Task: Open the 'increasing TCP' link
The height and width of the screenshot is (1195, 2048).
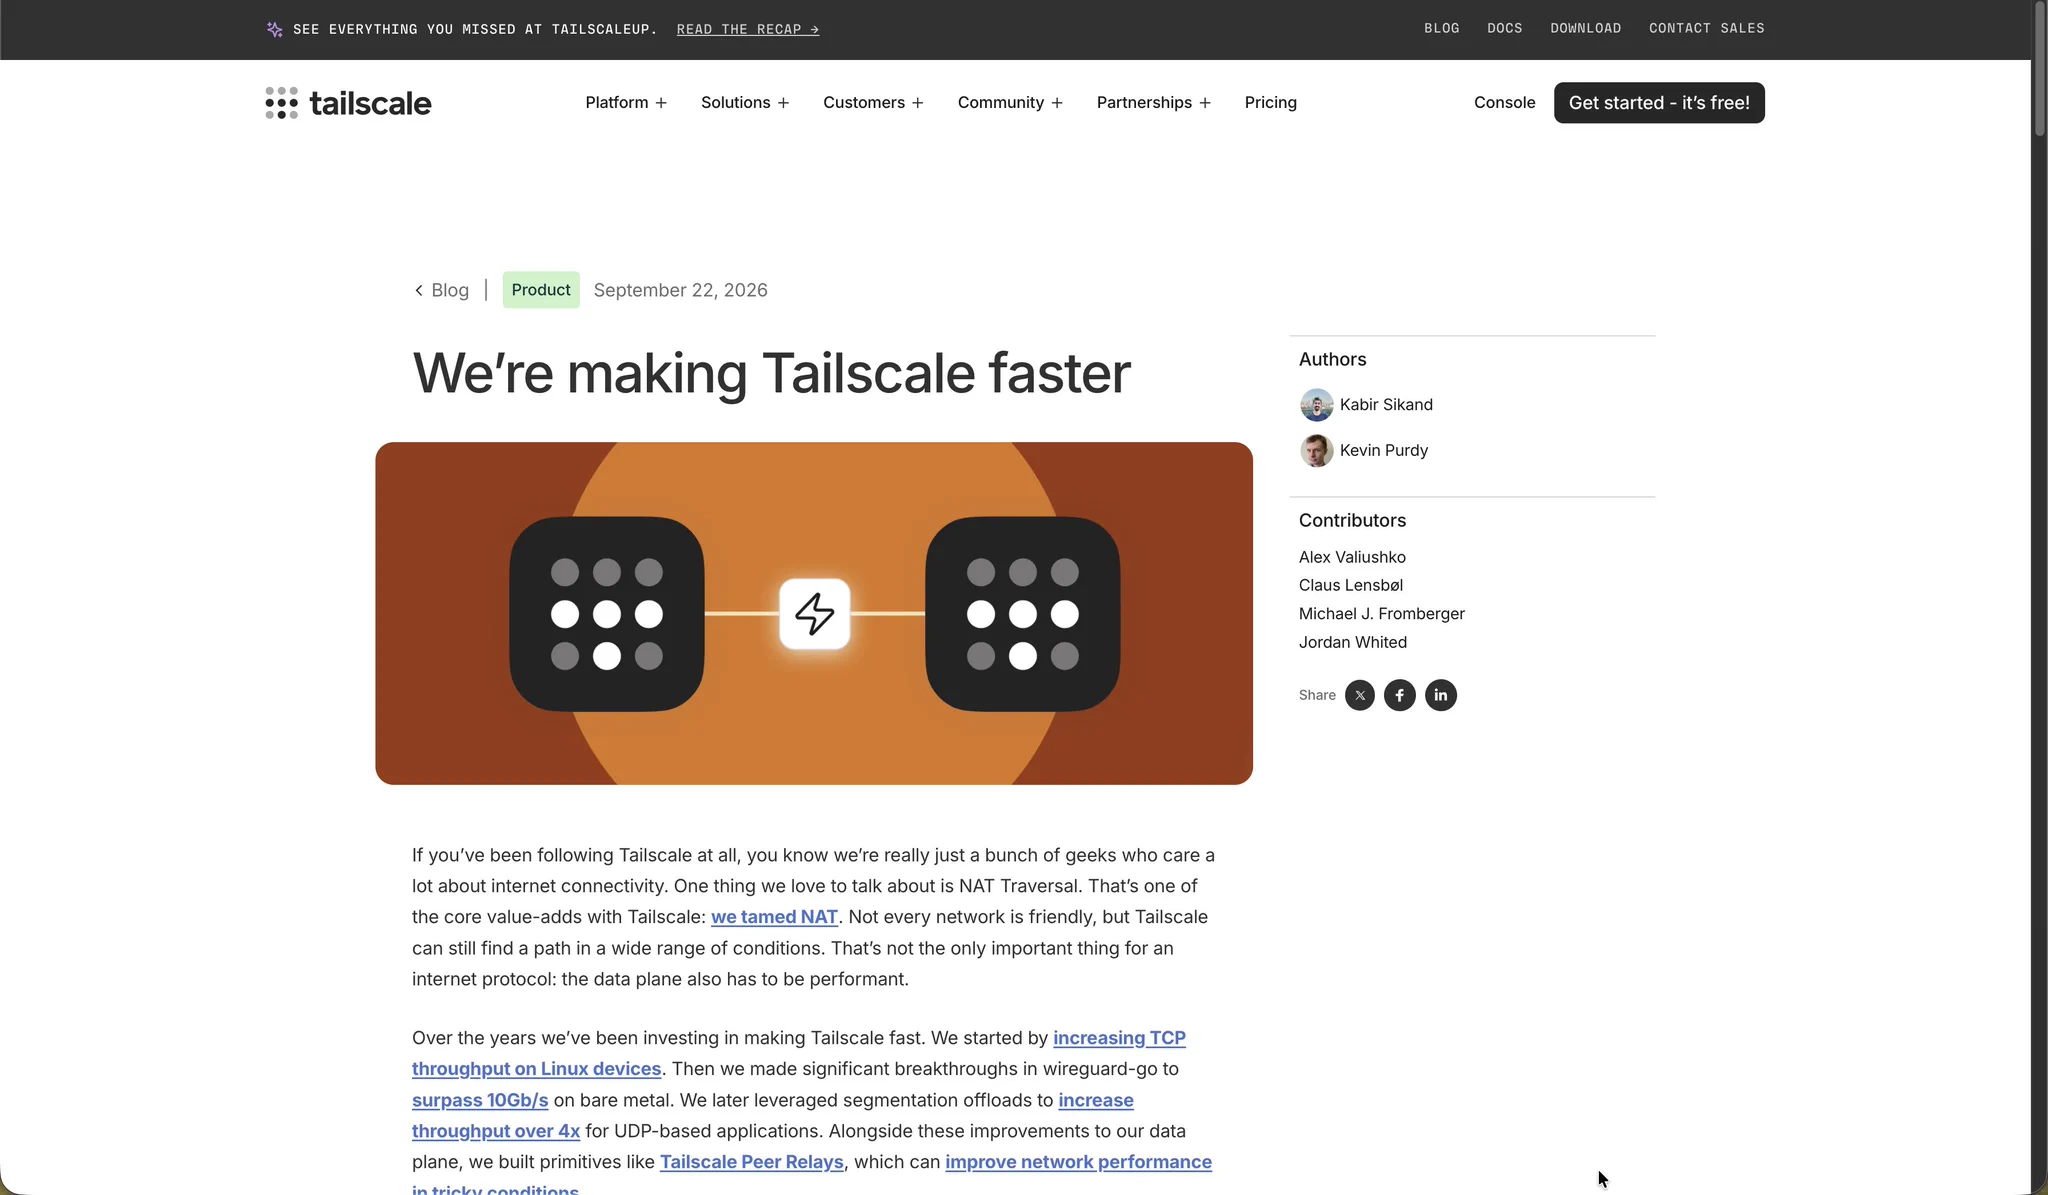Action: click(x=1119, y=1038)
